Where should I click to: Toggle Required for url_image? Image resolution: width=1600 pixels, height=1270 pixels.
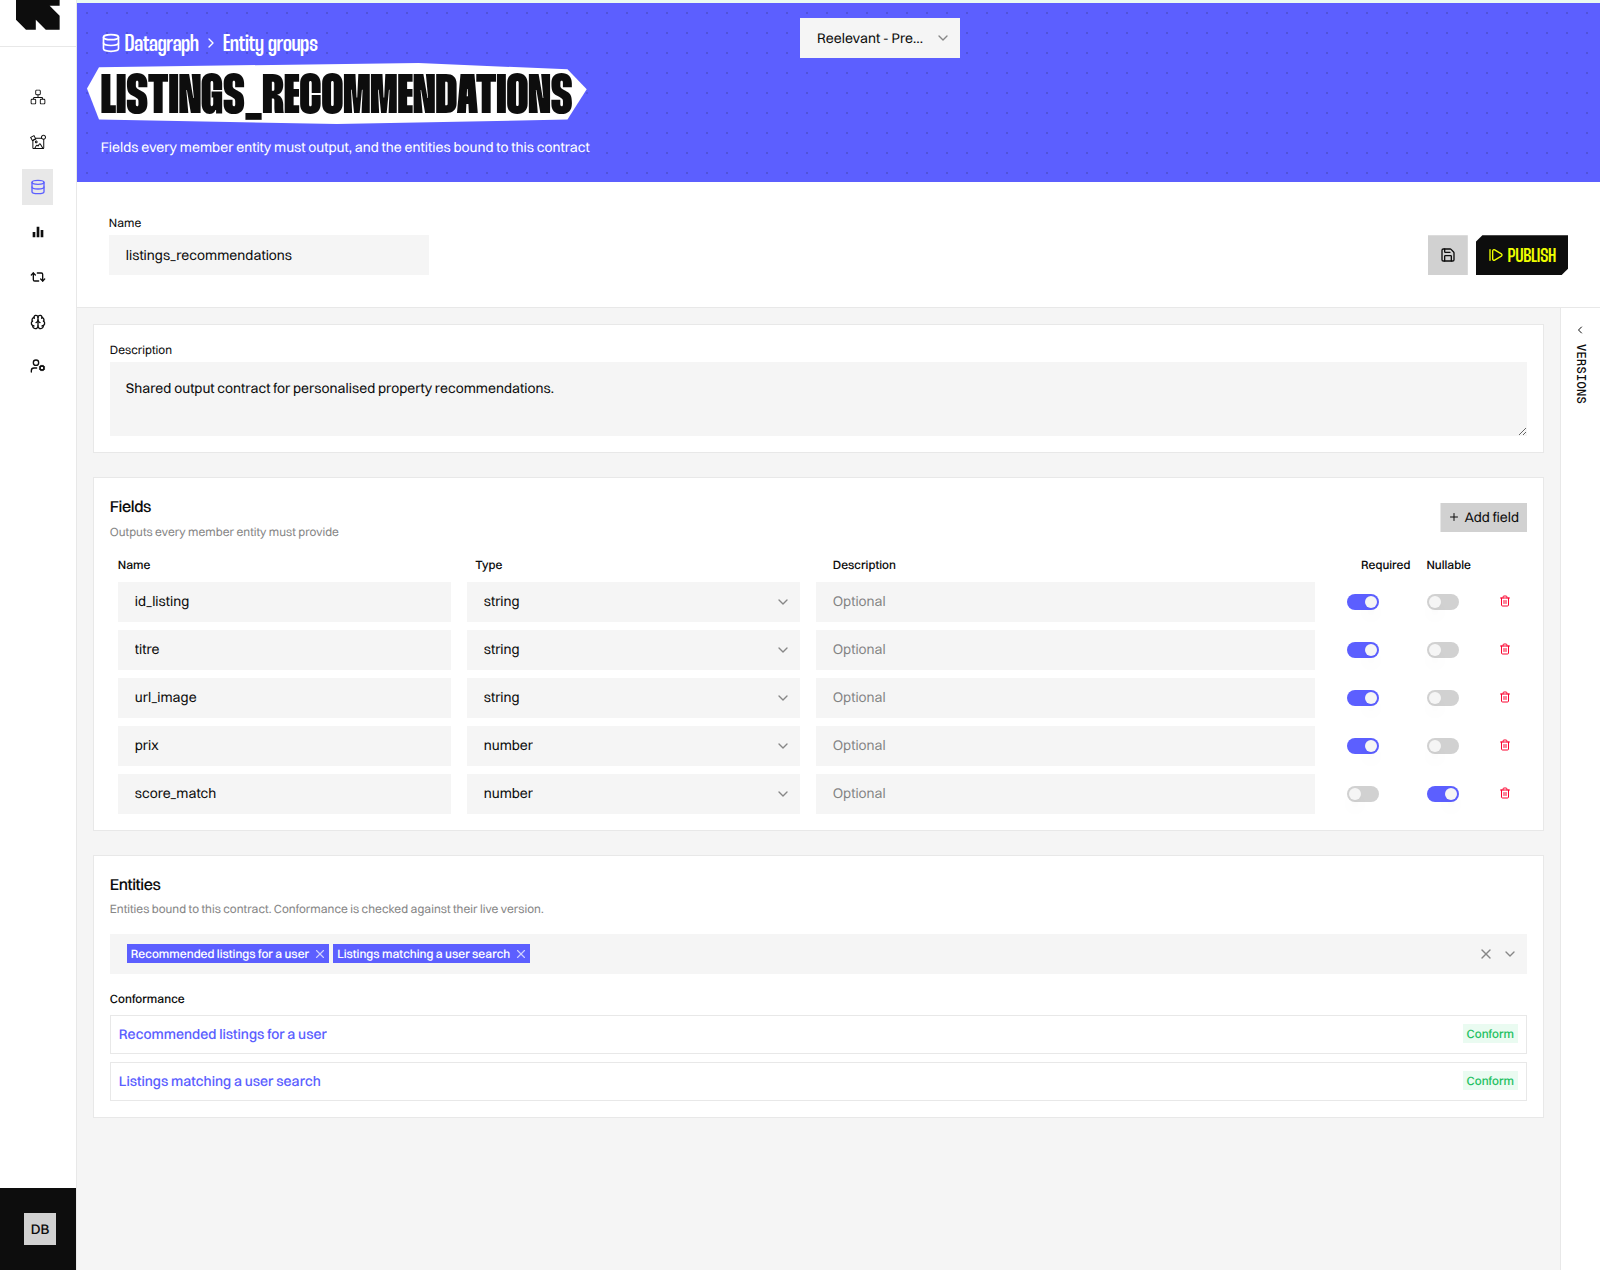coord(1363,698)
